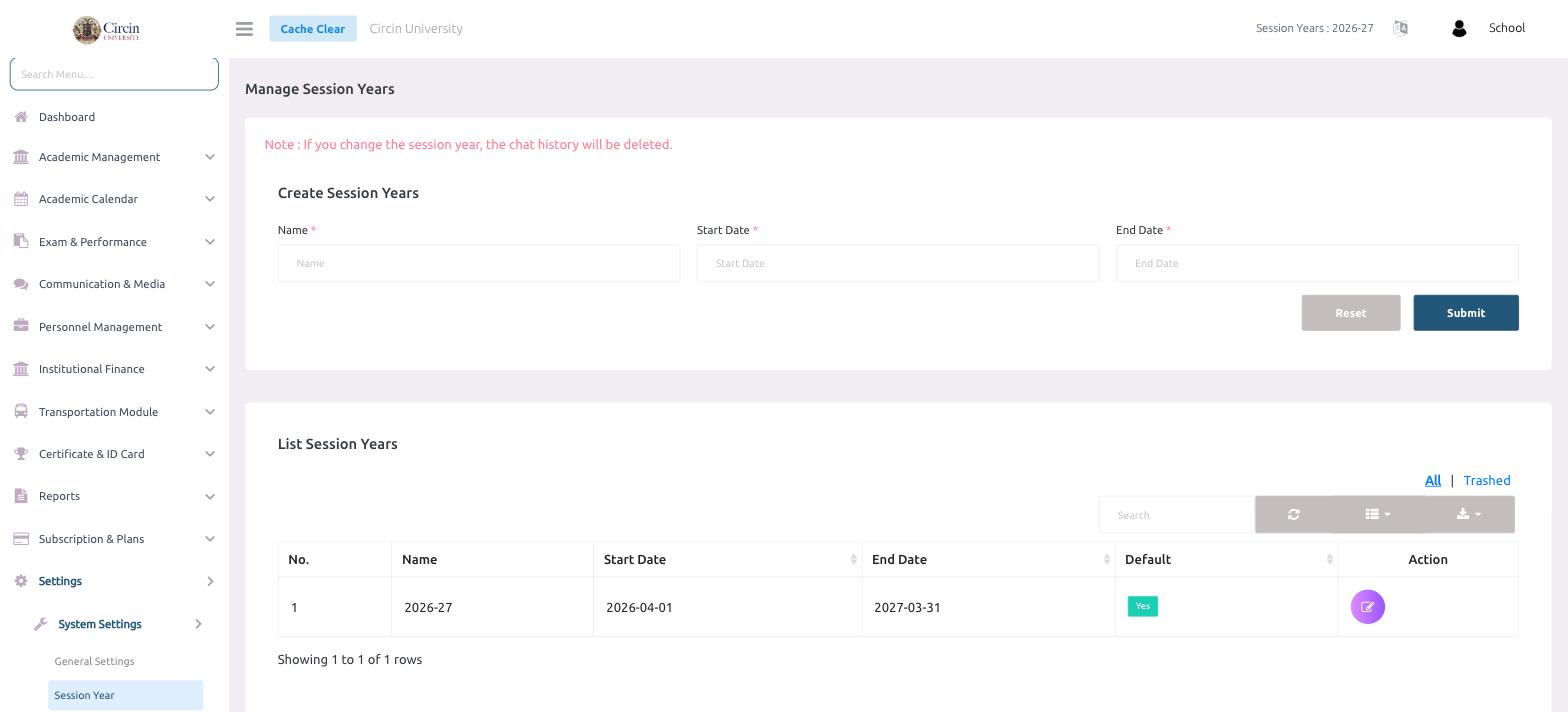Click the Reports document icon
This screenshot has height=712, width=1568.
click(21, 496)
